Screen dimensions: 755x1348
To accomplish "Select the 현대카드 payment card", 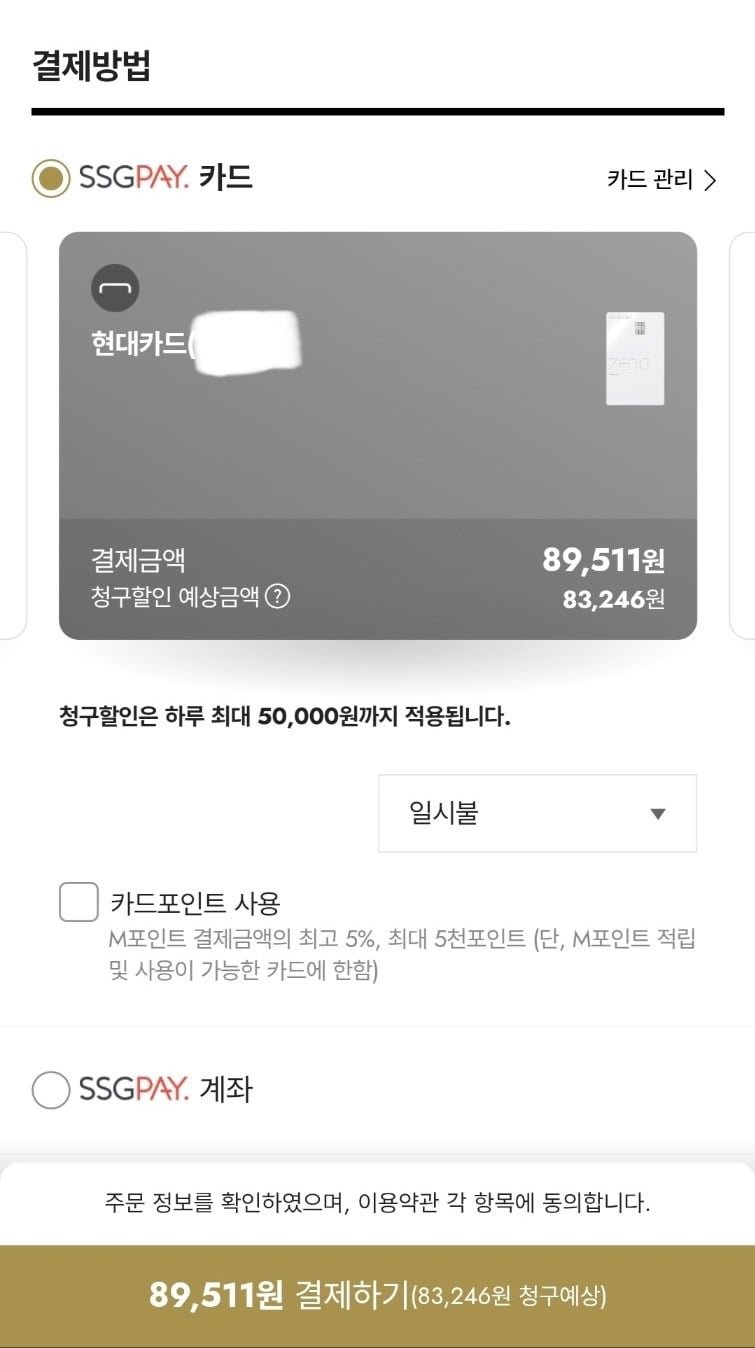I will (378, 435).
